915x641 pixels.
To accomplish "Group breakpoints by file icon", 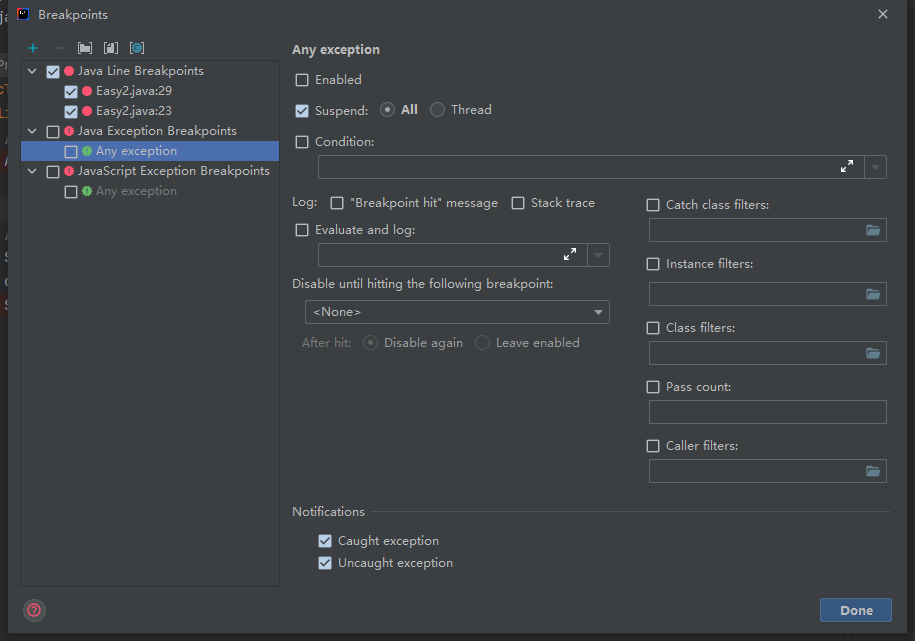I will click(x=111, y=48).
